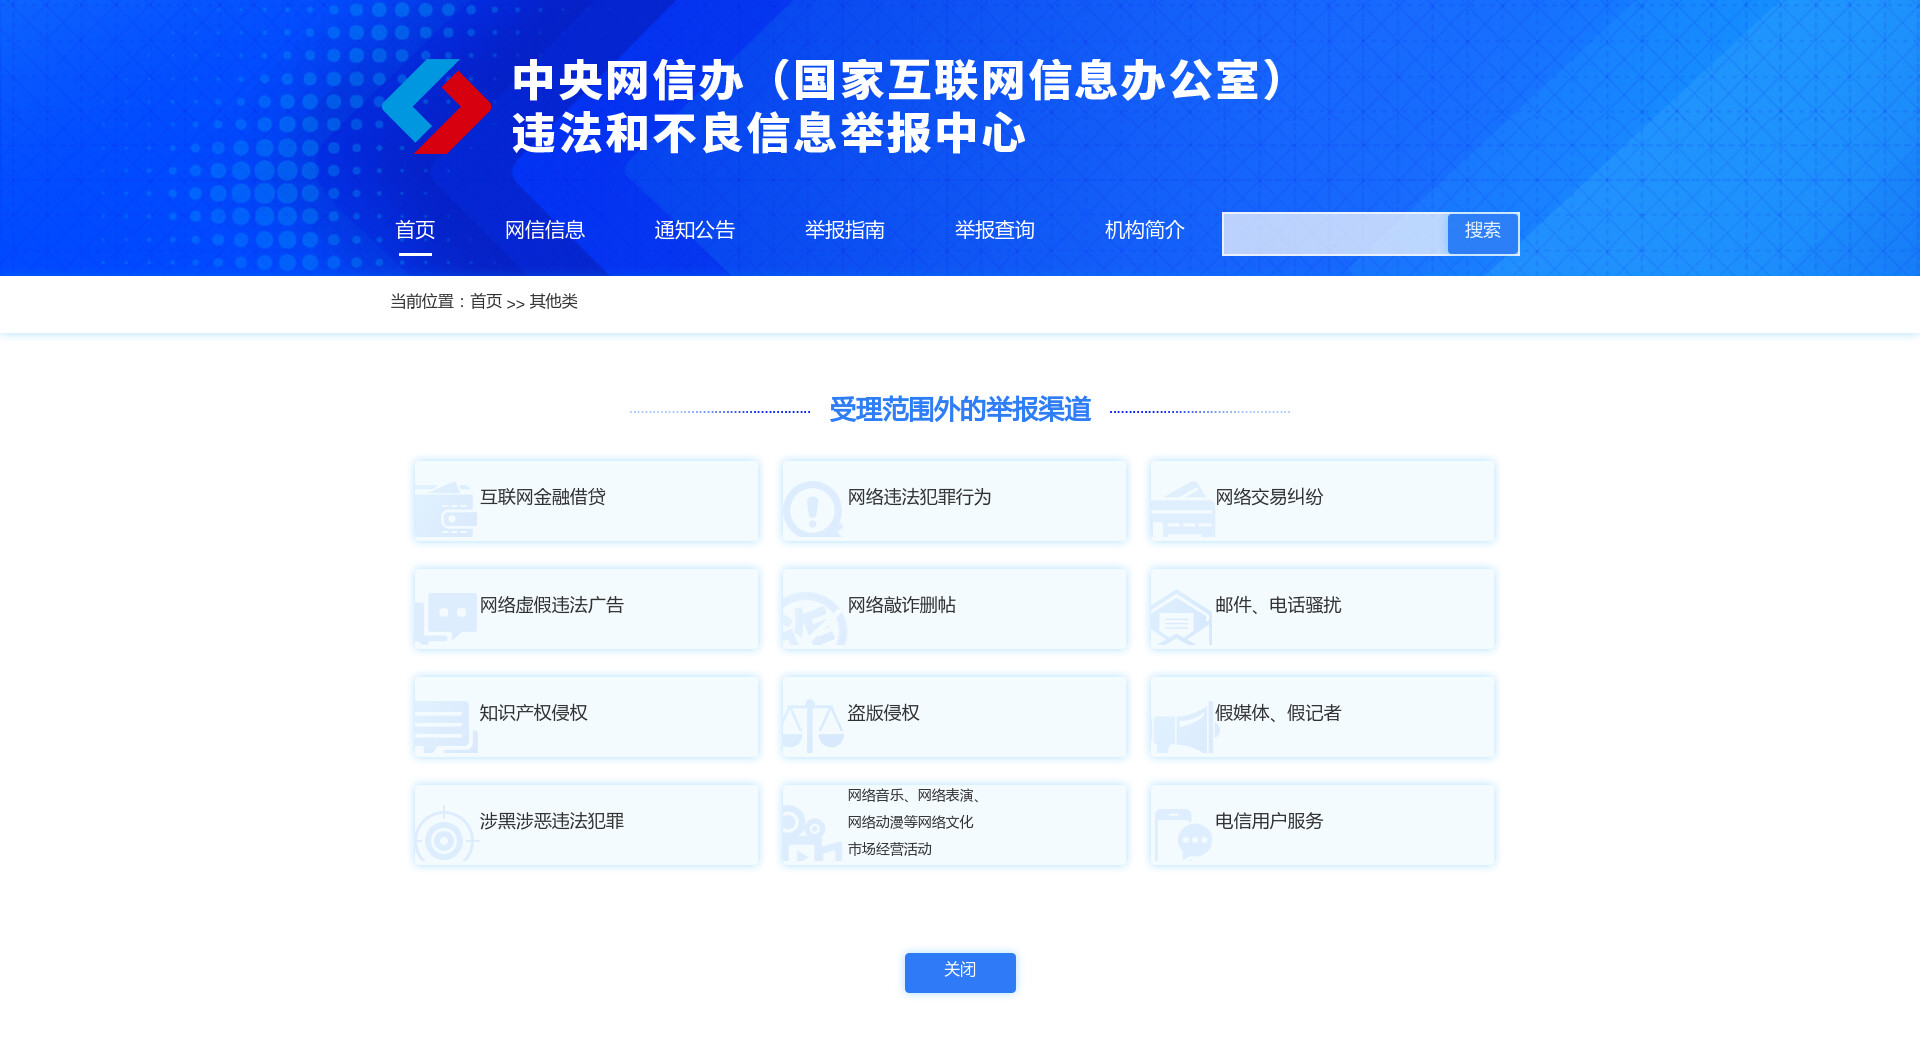Open the 互联网金融借贷 channel
Screen dimensions: 1920x1052
[587, 500]
